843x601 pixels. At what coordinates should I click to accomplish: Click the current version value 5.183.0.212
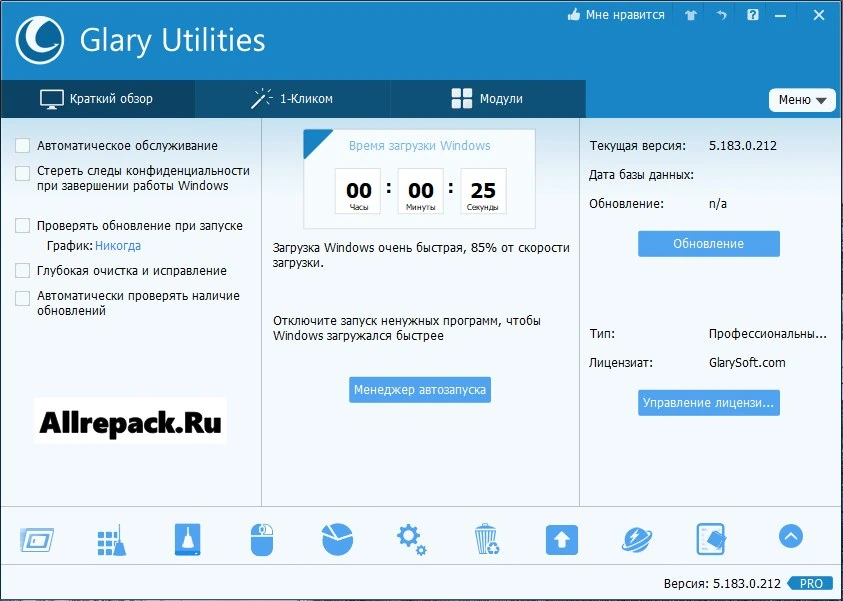[x=742, y=146]
